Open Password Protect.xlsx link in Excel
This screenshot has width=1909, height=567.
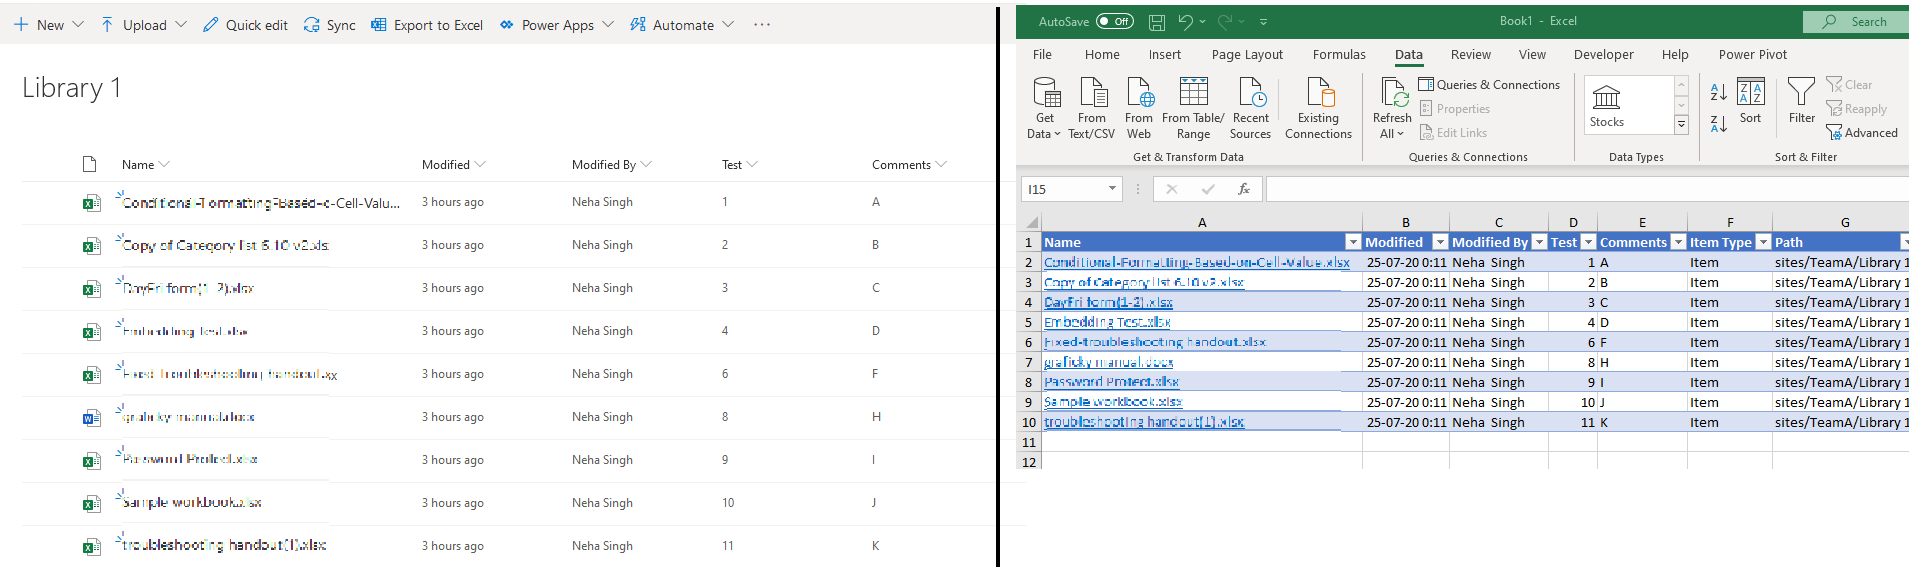pyautogui.click(x=1111, y=382)
